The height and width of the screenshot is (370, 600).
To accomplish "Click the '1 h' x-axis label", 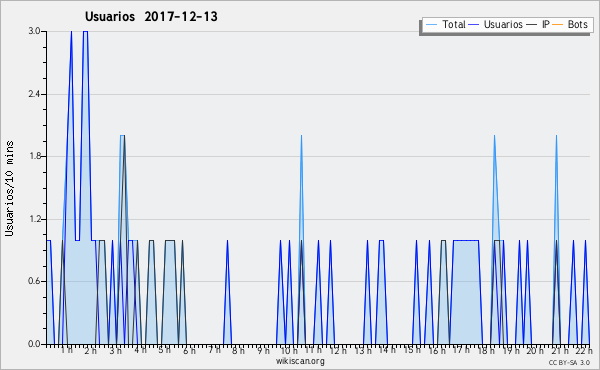I will 67,350.
